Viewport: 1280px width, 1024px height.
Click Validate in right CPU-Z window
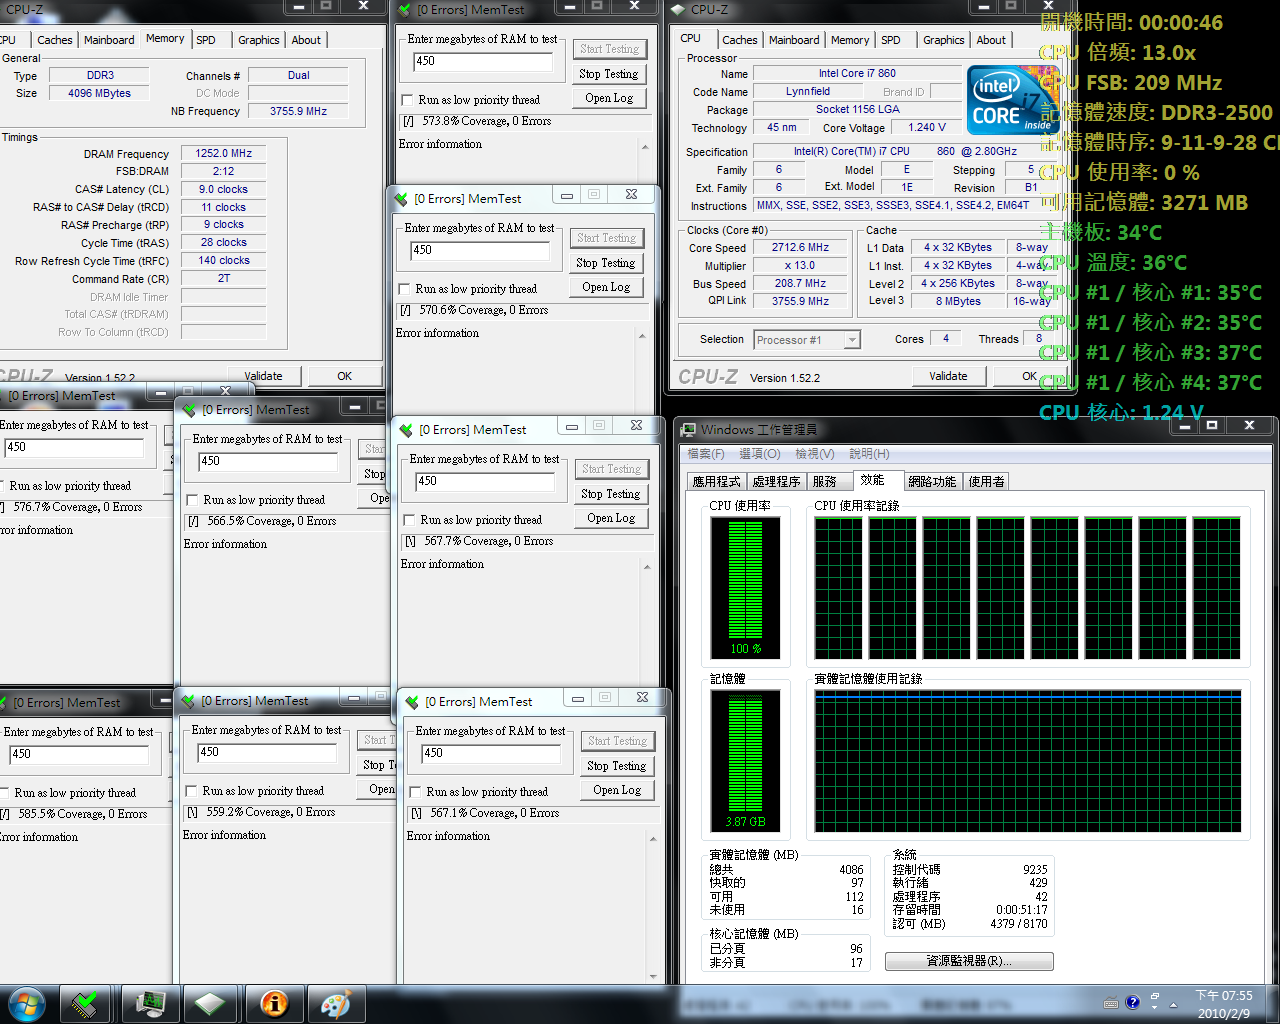tap(948, 376)
